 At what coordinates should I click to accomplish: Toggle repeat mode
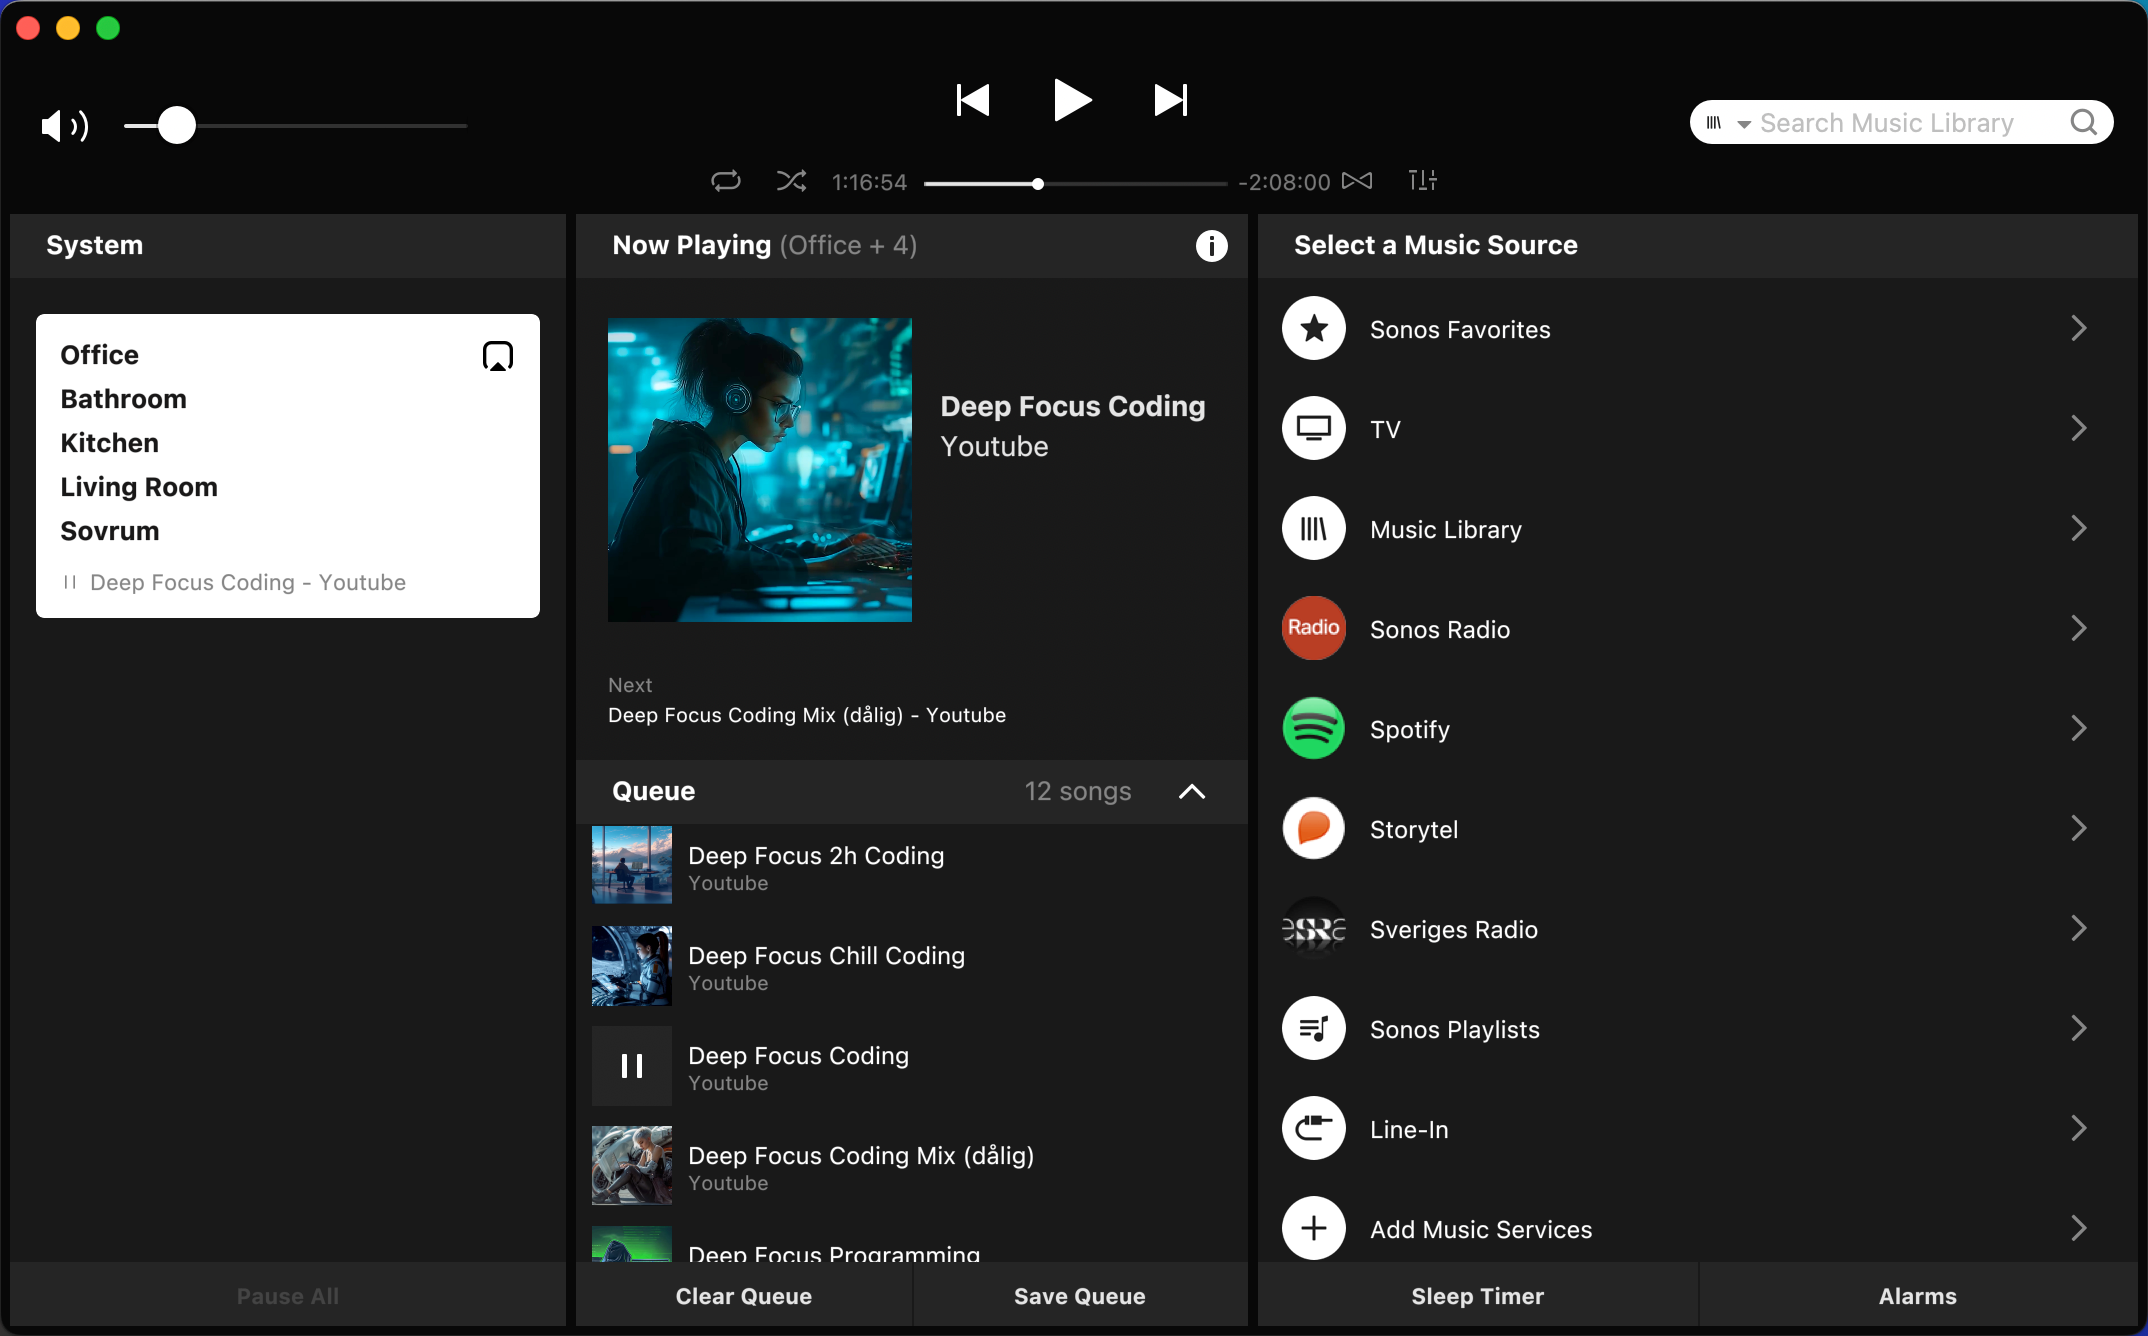pos(726,181)
